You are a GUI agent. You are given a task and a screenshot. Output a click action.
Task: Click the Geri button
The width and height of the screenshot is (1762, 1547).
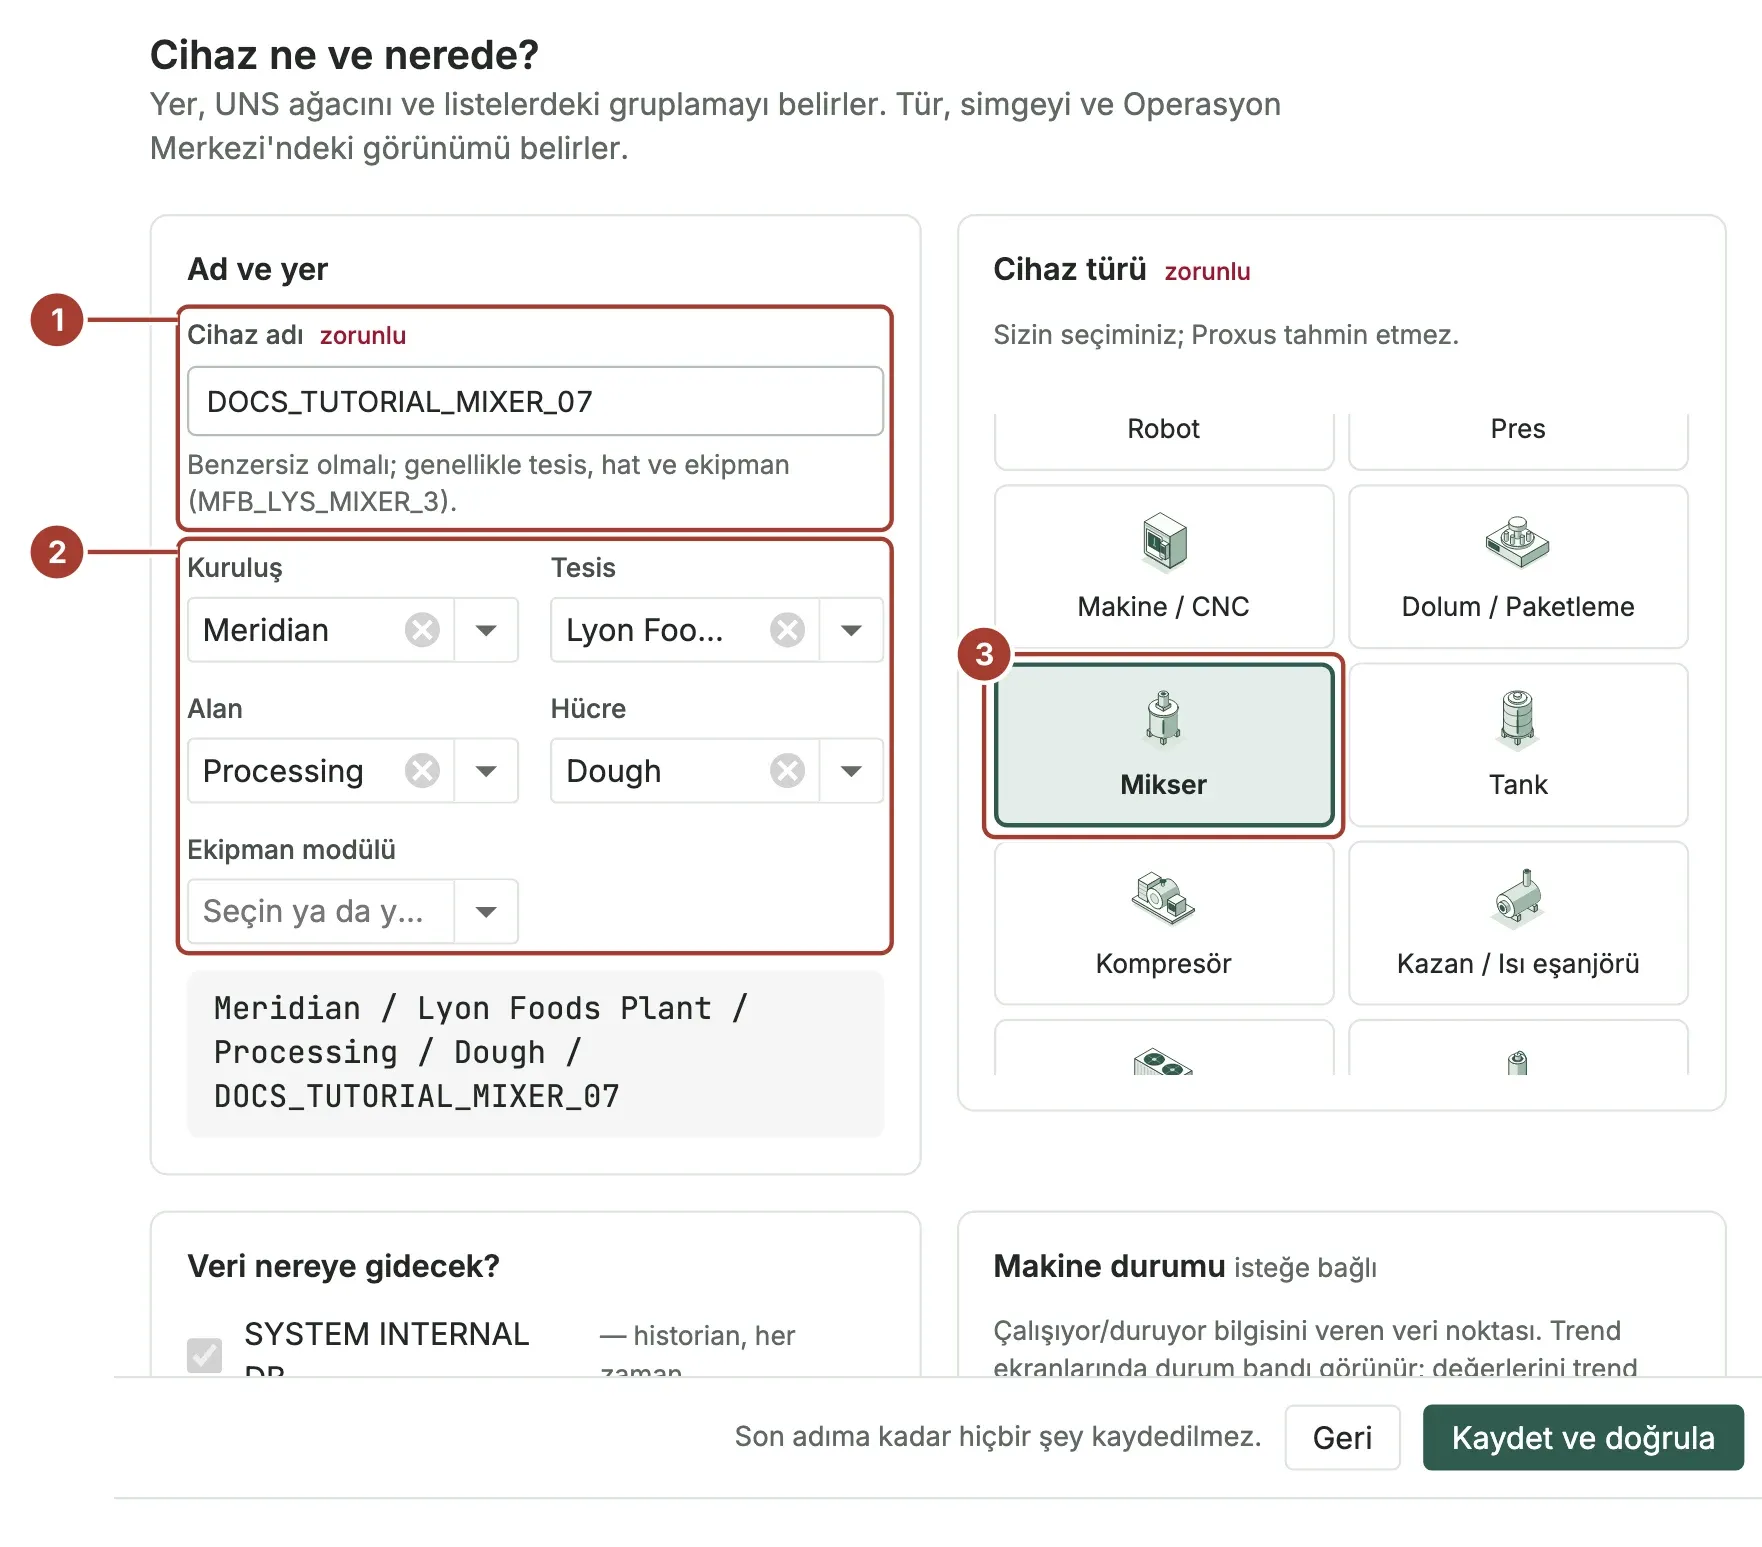[x=1342, y=1437]
